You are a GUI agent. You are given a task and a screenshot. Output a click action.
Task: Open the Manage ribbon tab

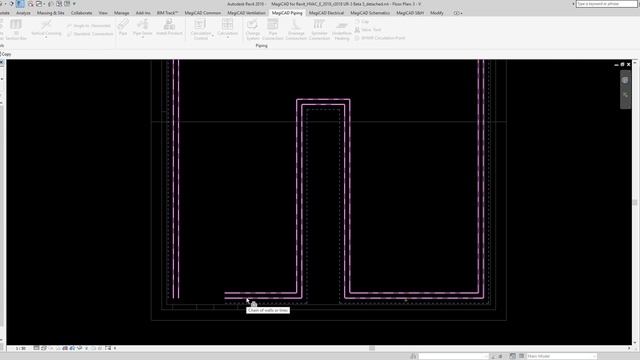pyautogui.click(x=121, y=13)
